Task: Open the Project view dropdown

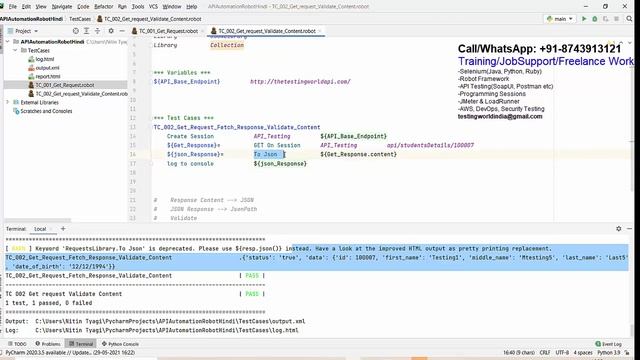Action: pyautogui.click(x=23, y=31)
